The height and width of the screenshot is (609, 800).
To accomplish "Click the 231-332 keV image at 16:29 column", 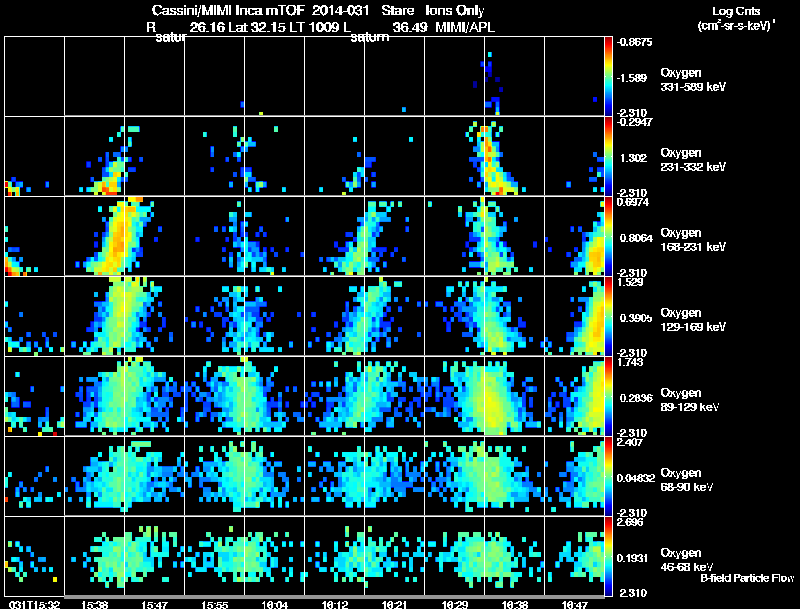I will [455, 156].
